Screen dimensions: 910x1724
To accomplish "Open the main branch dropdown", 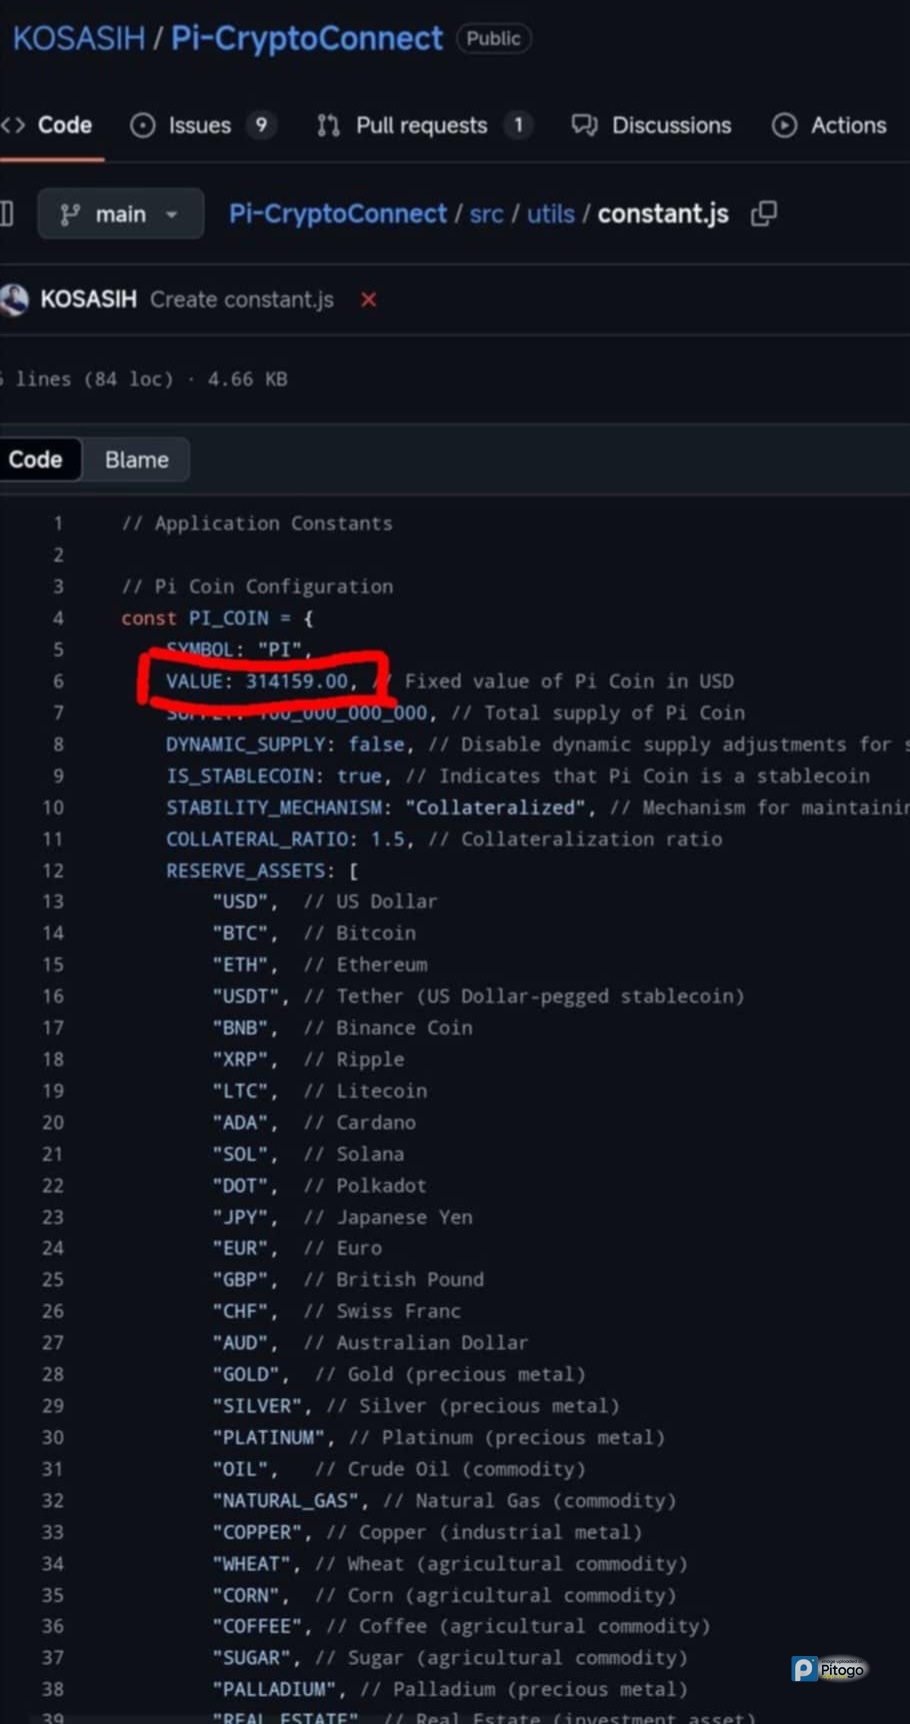I will 120,214.
